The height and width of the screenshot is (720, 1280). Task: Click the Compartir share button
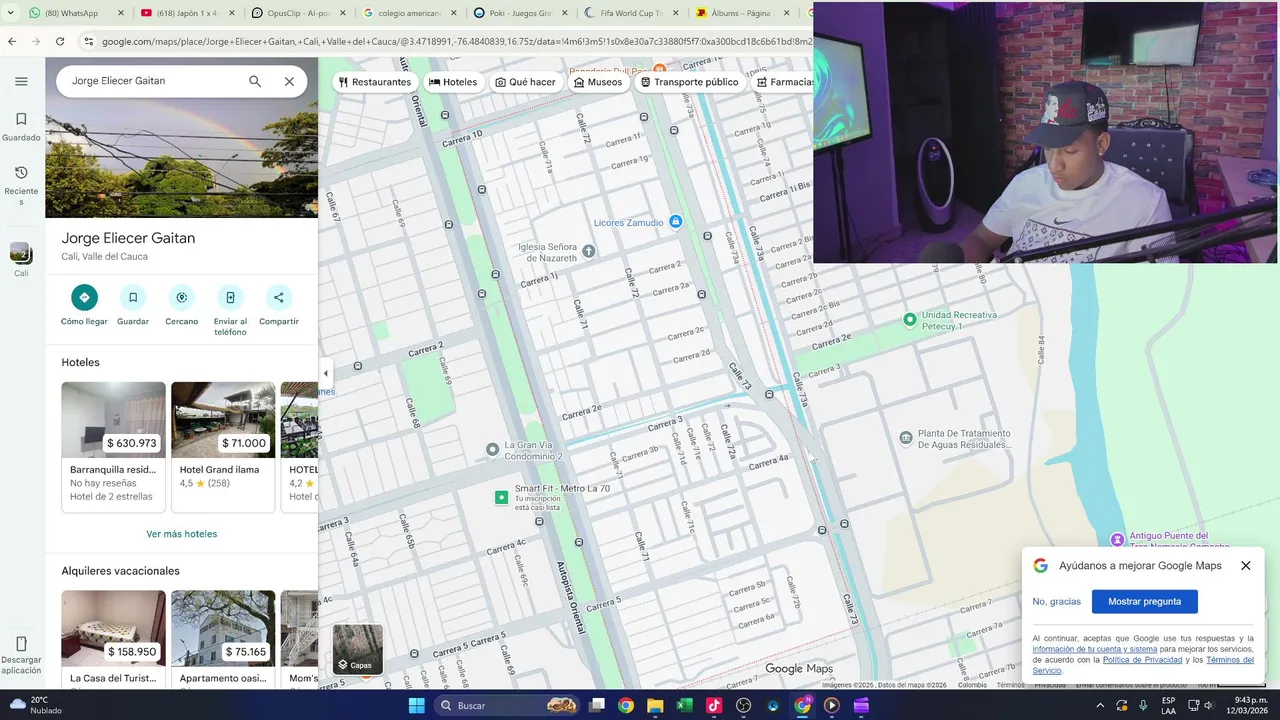pyautogui.click(x=279, y=297)
